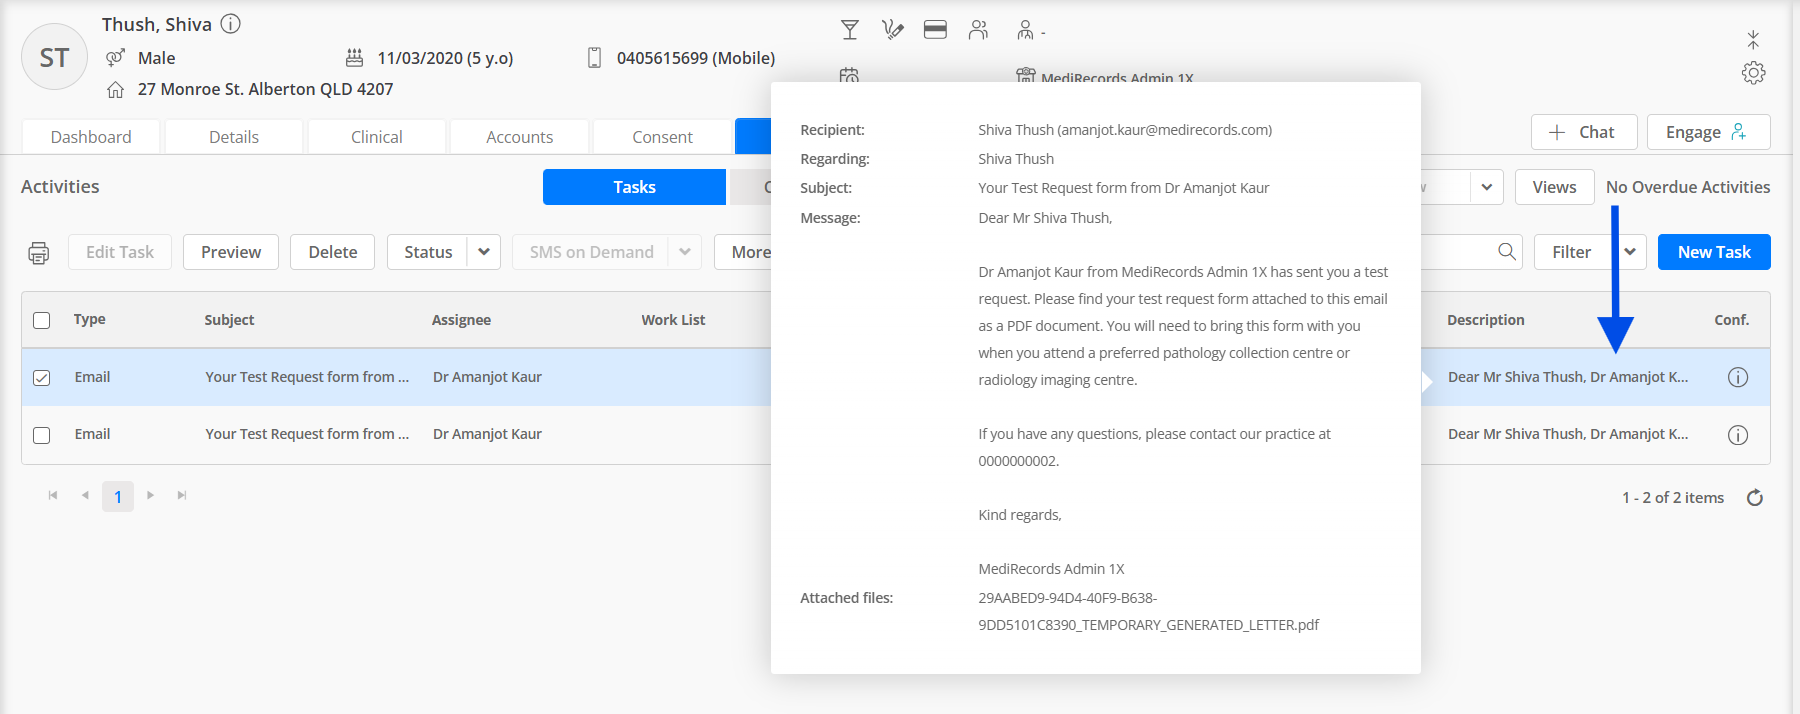The width and height of the screenshot is (1800, 714).
Task: Toggle the select-all checkbox in the table header
Action: [x=41, y=320]
